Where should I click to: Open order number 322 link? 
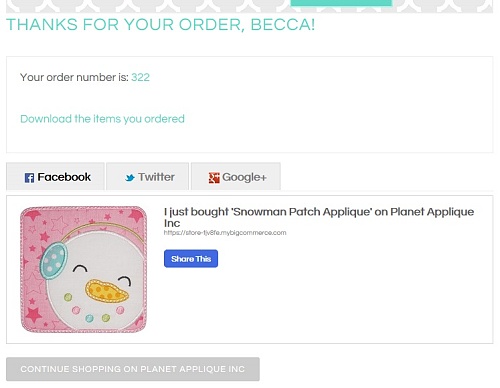coord(140,77)
